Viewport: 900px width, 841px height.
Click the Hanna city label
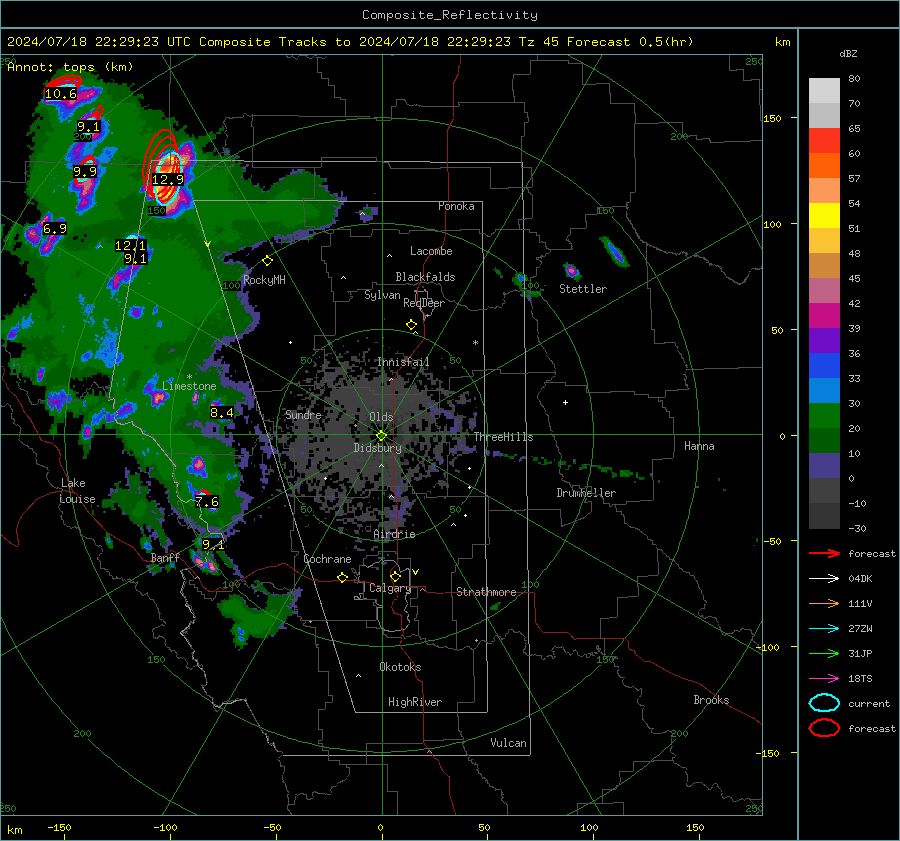tap(699, 446)
